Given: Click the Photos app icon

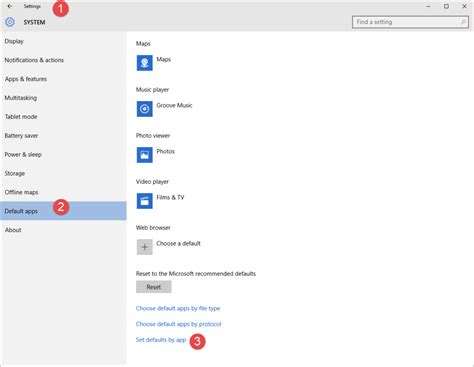Looking at the screenshot, I should pyautogui.click(x=145, y=155).
